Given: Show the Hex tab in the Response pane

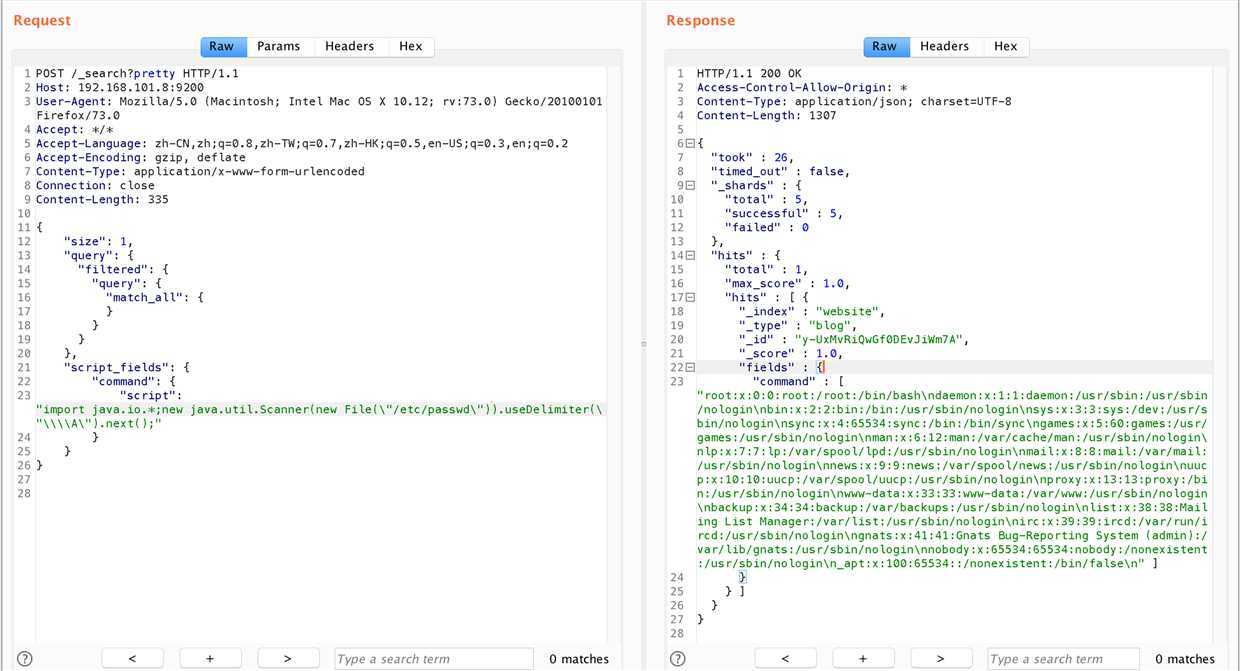Looking at the screenshot, I should pos(1005,46).
